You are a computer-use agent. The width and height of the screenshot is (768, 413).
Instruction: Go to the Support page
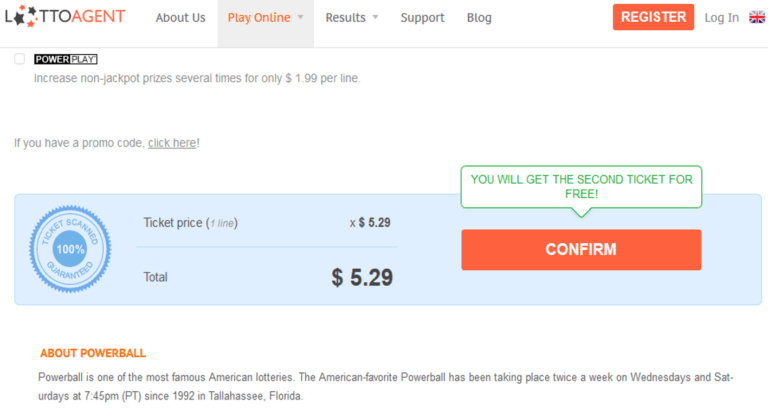pyautogui.click(x=422, y=18)
